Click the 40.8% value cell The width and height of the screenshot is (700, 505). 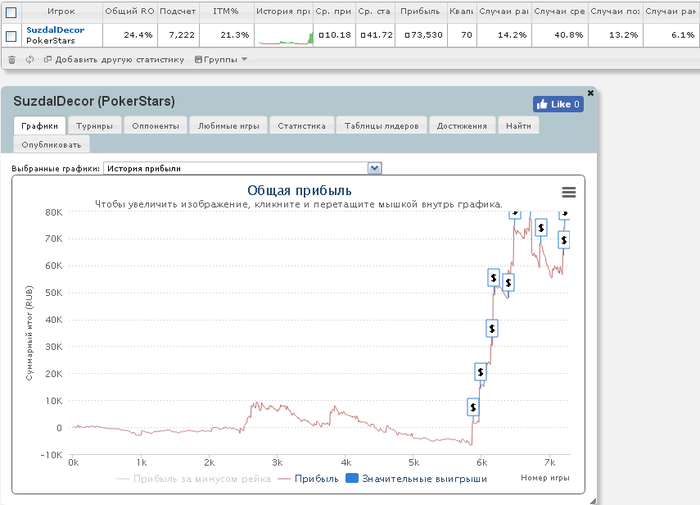coord(560,35)
